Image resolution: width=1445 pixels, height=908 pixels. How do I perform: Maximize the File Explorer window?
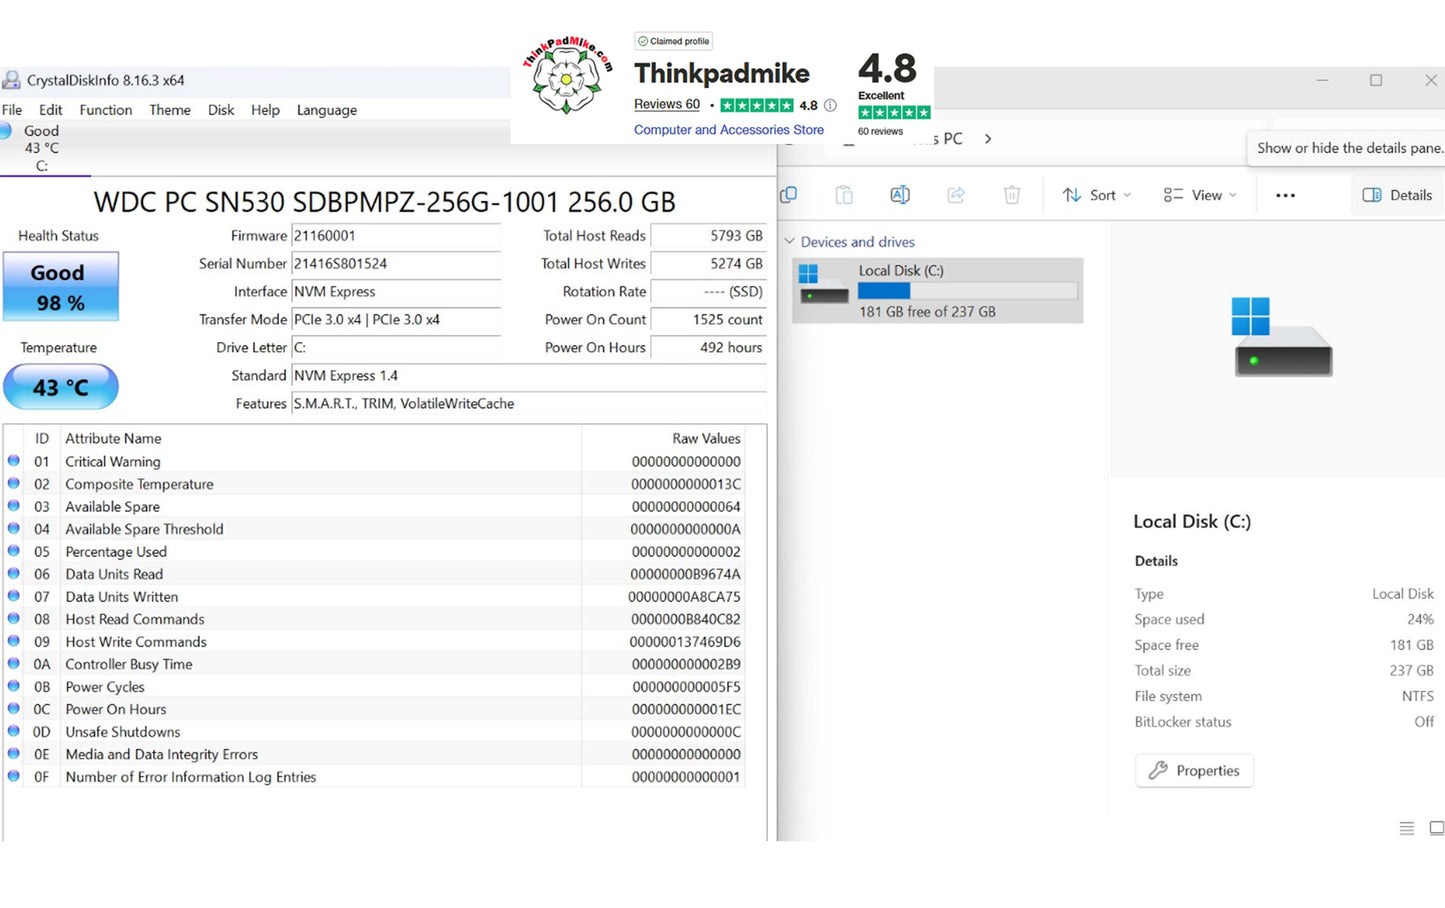tap(1376, 80)
